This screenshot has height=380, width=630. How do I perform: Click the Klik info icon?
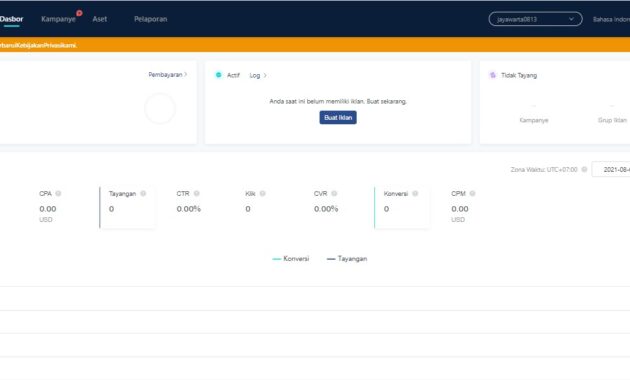[262, 193]
